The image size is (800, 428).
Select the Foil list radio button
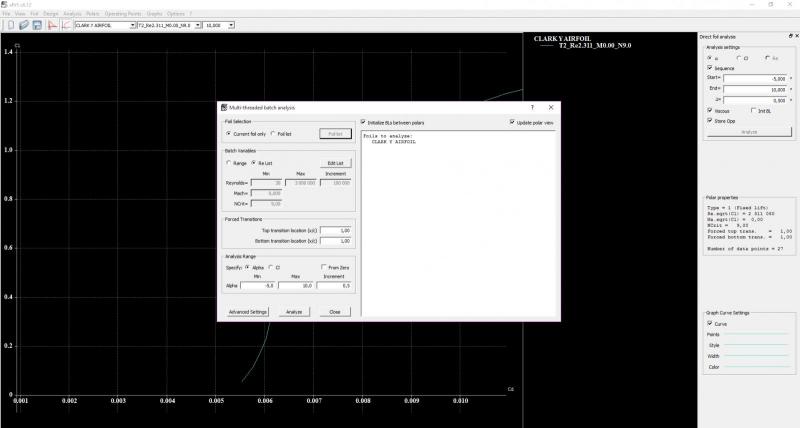pos(274,133)
